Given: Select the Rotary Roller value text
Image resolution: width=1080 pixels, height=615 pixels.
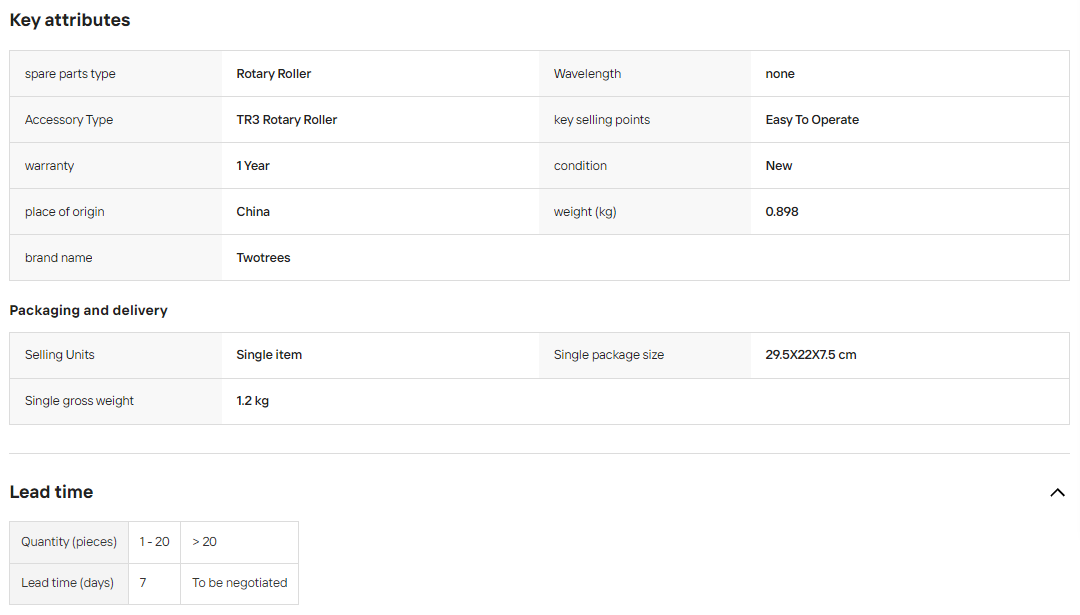Looking at the screenshot, I should coord(273,74).
